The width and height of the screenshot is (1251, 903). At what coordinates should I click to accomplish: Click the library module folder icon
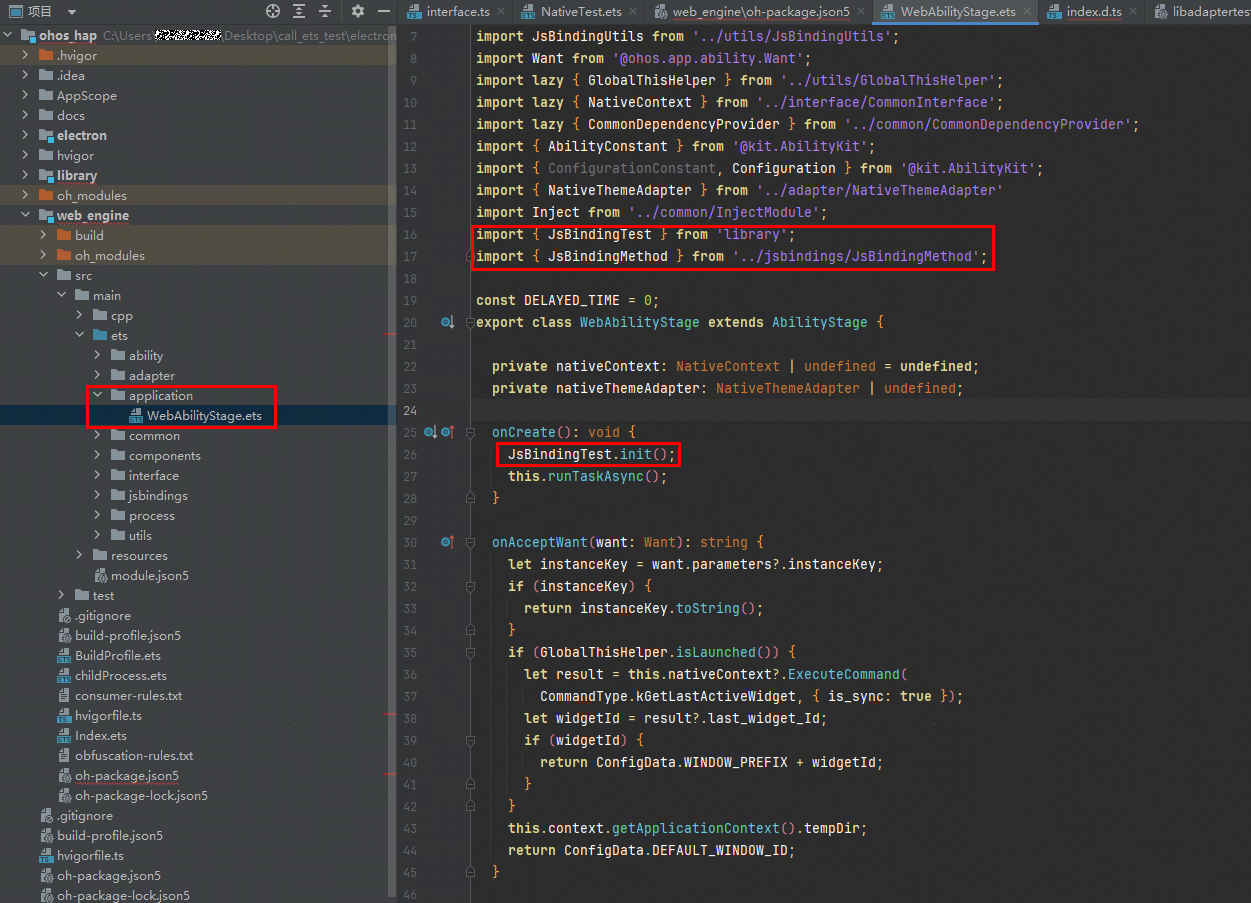click(x=46, y=176)
